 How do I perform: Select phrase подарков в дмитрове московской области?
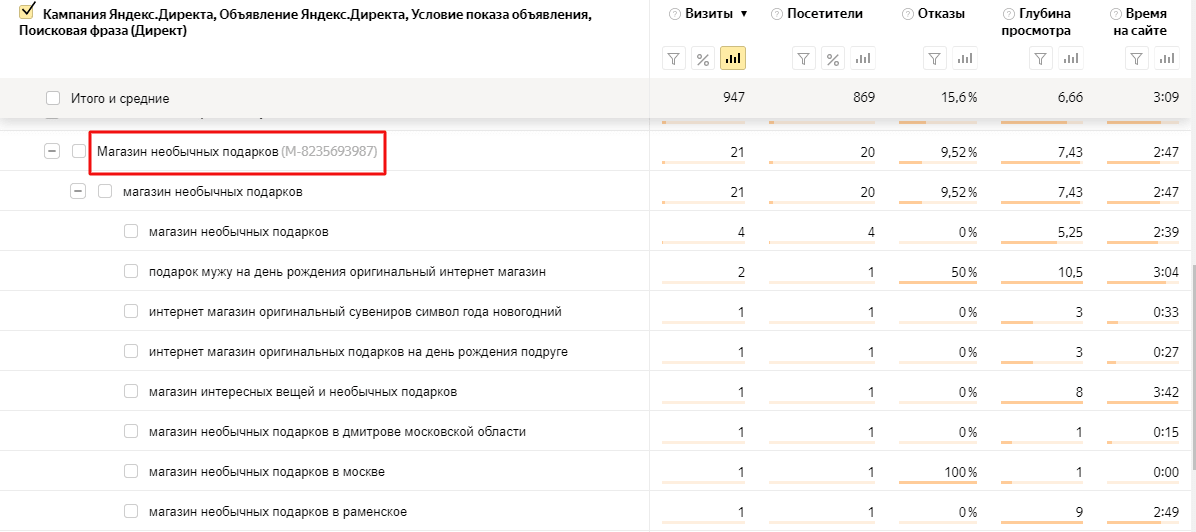click(x=337, y=432)
